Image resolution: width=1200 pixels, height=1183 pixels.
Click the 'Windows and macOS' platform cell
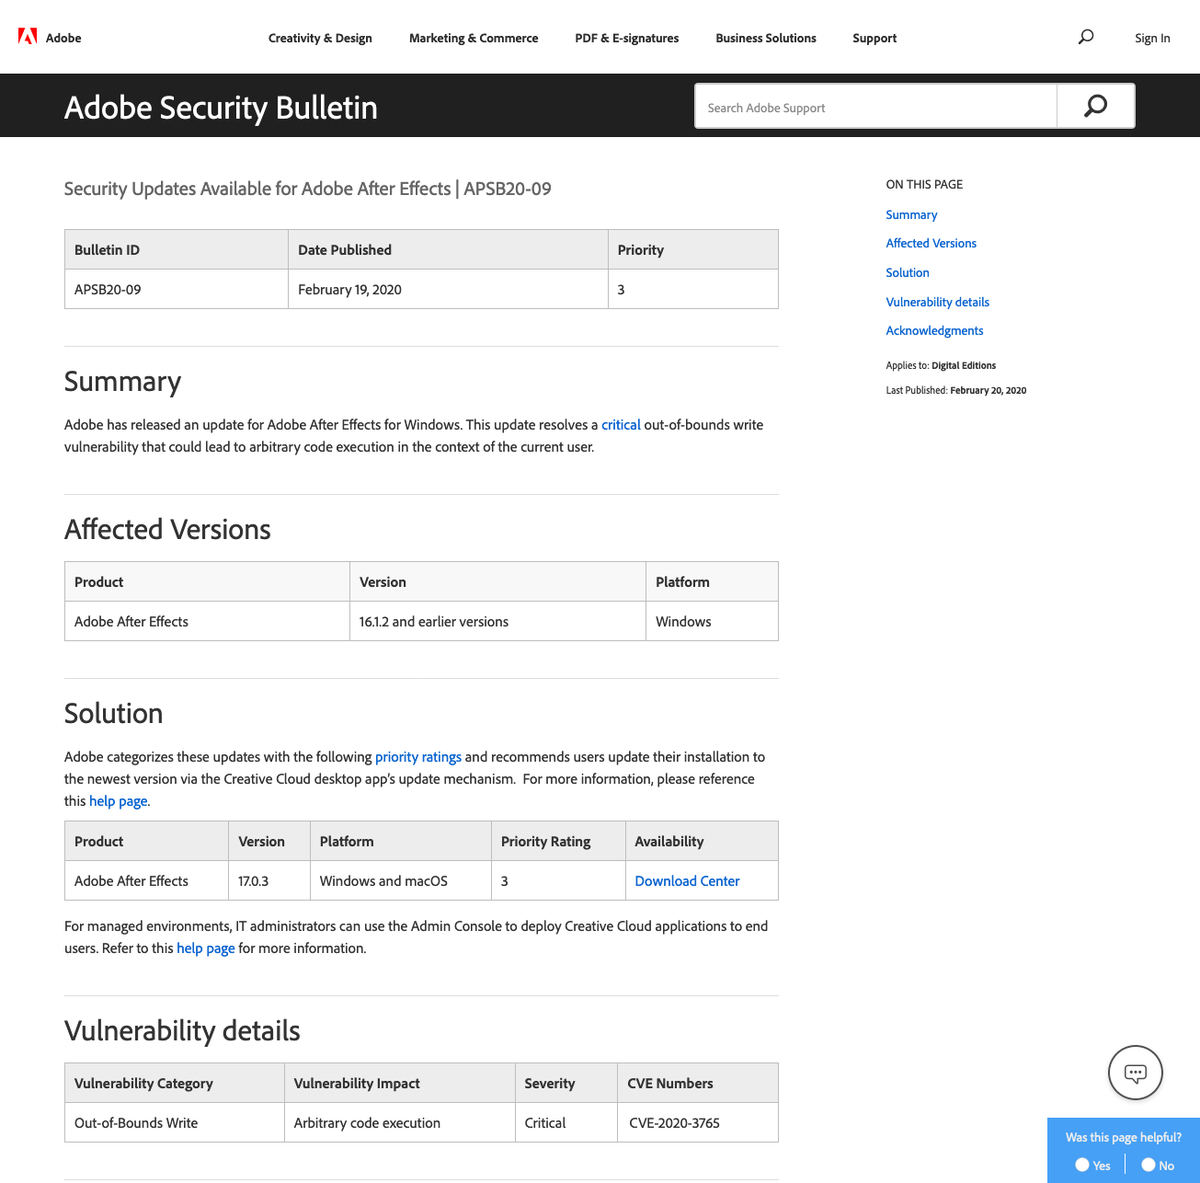click(400, 881)
